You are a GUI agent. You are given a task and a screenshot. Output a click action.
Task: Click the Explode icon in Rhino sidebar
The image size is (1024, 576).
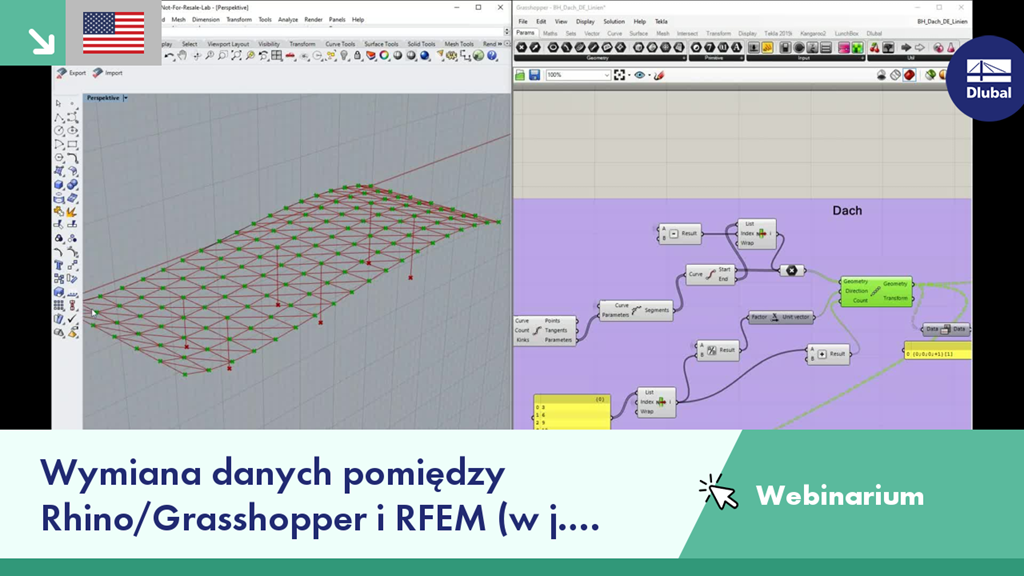point(72,212)
